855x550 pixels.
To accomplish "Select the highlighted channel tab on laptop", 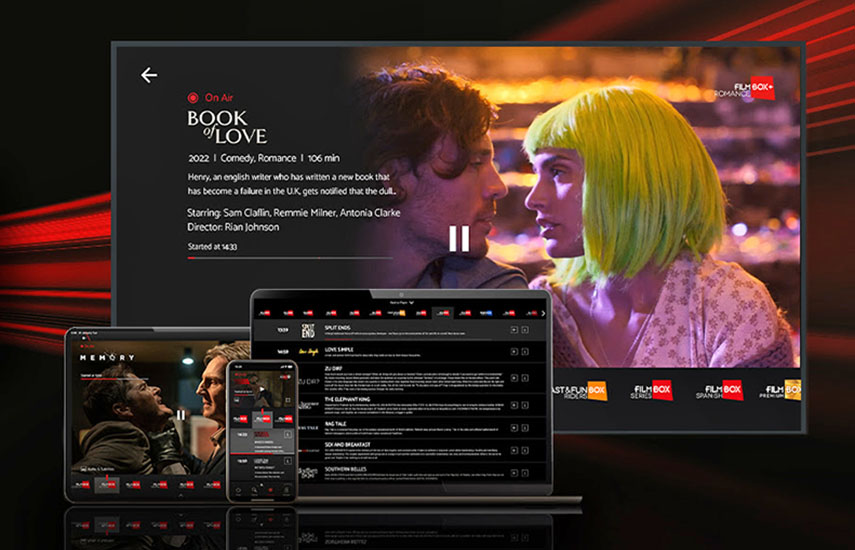I will tap(443, 313).
